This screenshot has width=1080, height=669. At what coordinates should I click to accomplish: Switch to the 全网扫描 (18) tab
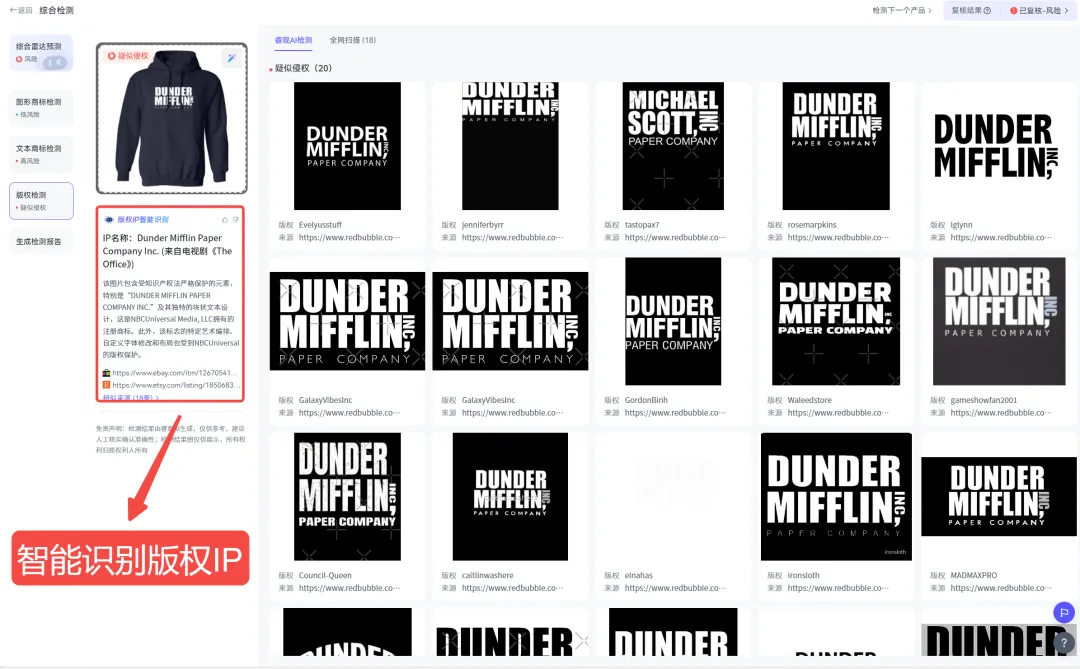[x=353, y=40]
